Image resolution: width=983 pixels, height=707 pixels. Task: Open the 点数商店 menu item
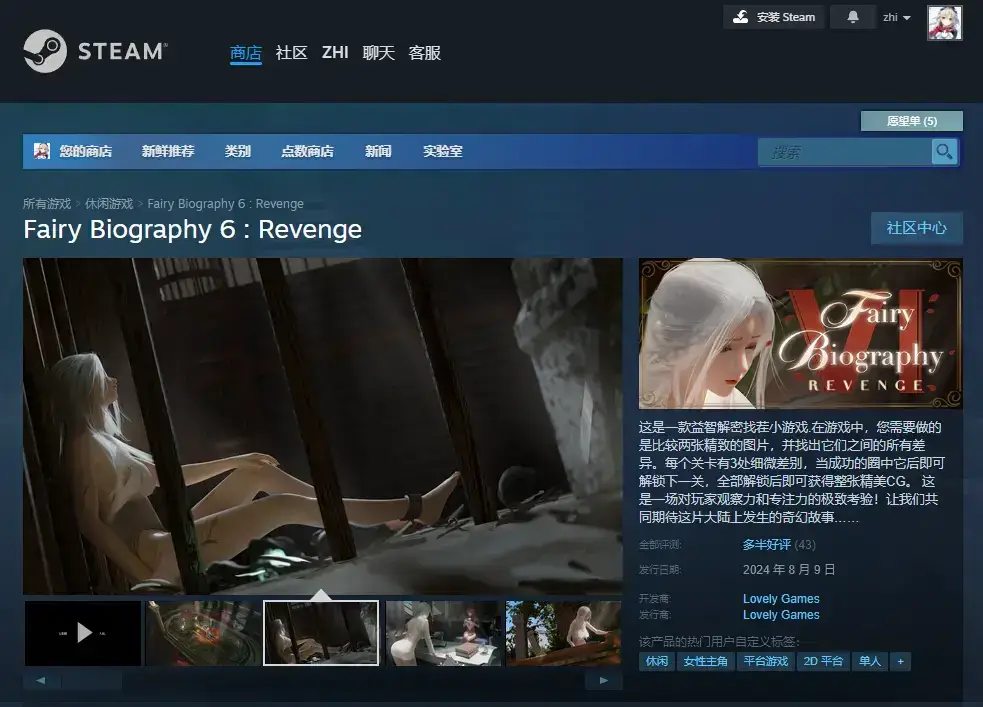(x=307, y=151)
